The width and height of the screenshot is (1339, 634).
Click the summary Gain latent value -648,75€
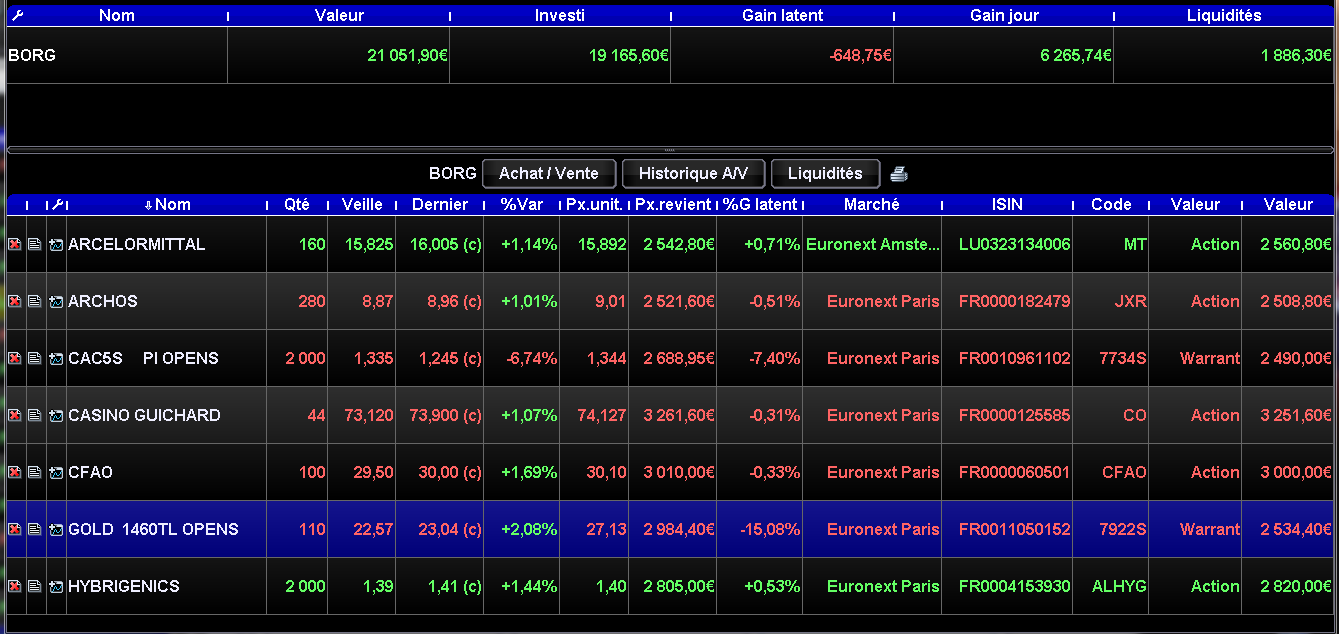tap(860, 56)
